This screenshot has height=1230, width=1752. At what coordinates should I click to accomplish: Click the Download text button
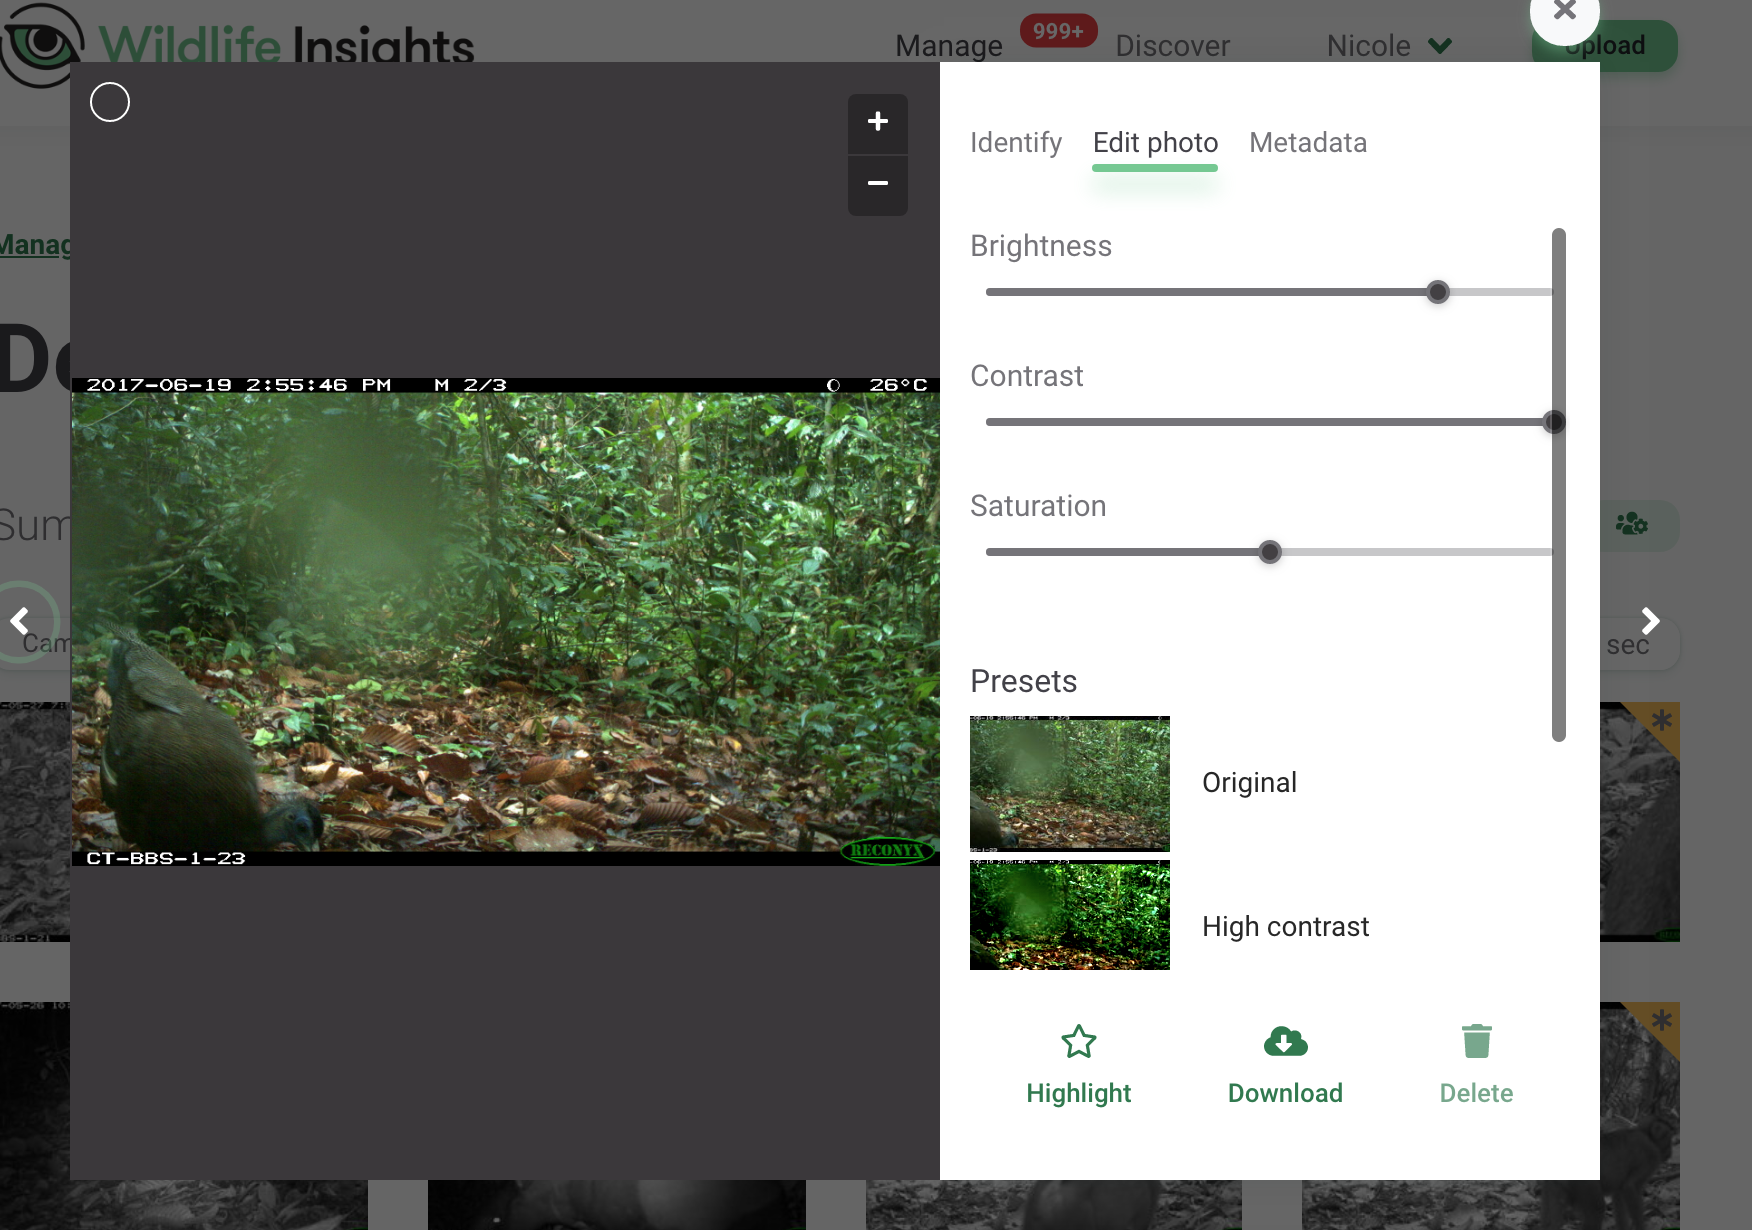click(1286, 1093)
